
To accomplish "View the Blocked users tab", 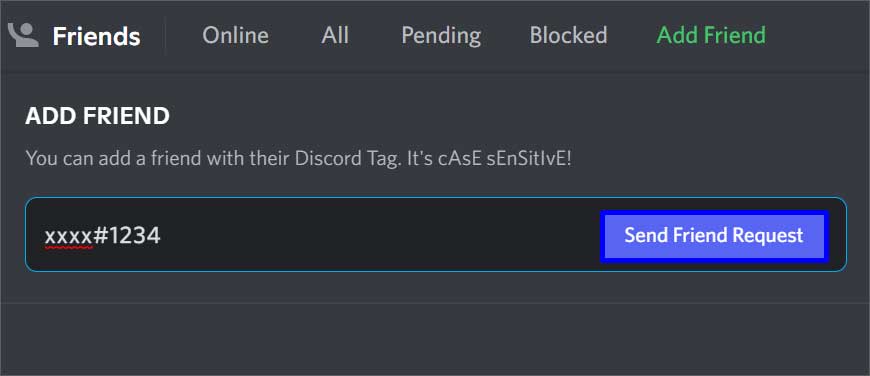I will 568,35.
